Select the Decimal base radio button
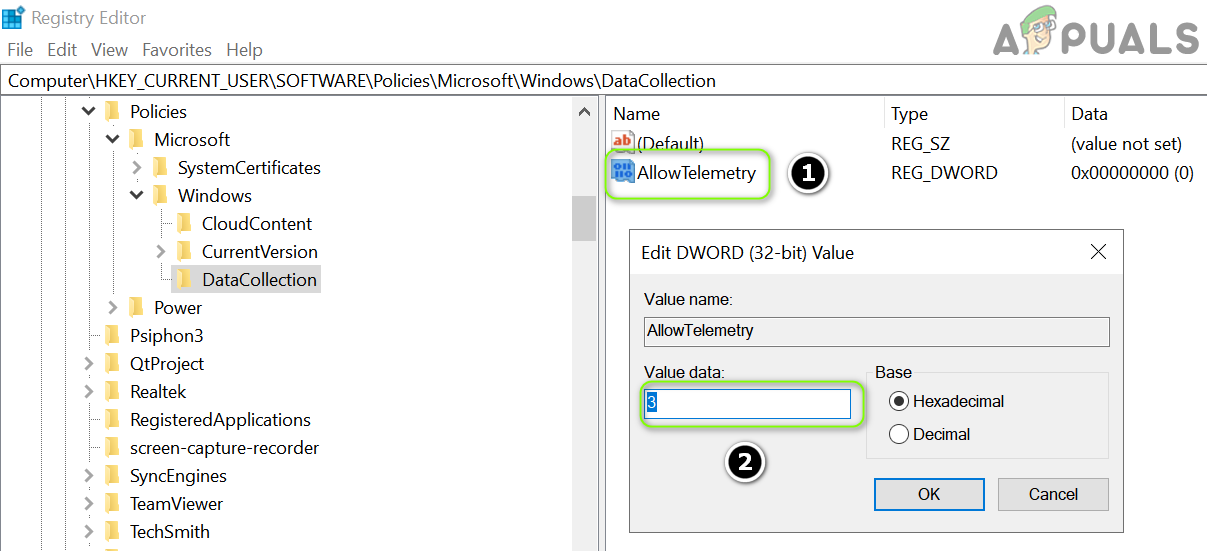The image size is (1207, 551). point(898,434)
